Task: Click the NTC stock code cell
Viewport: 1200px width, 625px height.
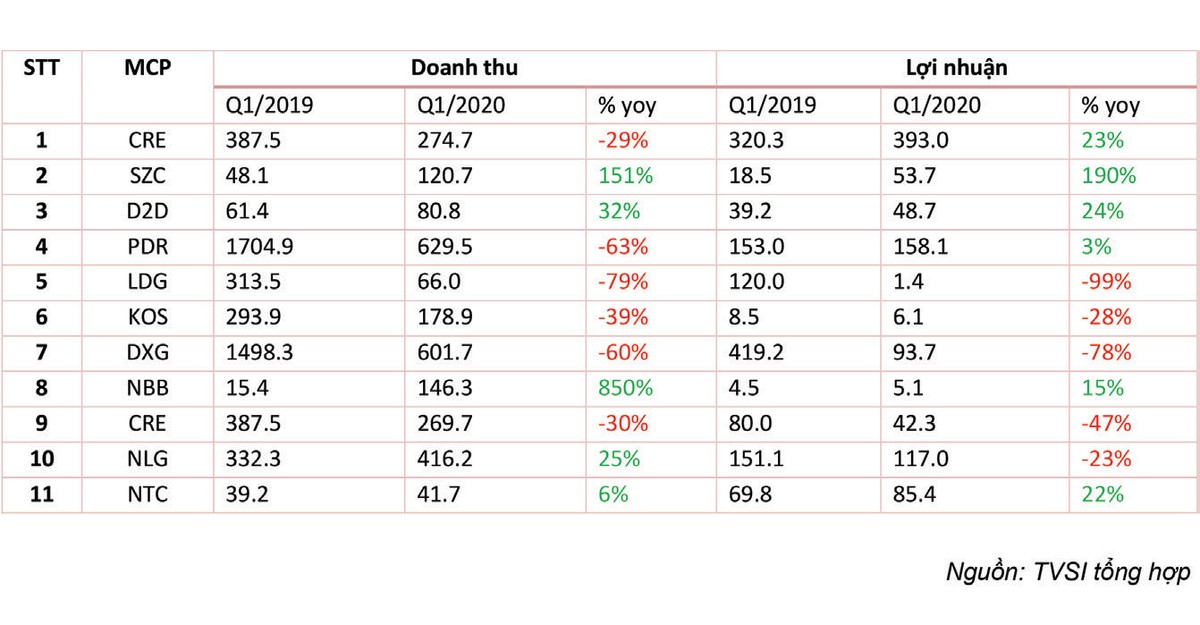Action: tap(148, 494)
